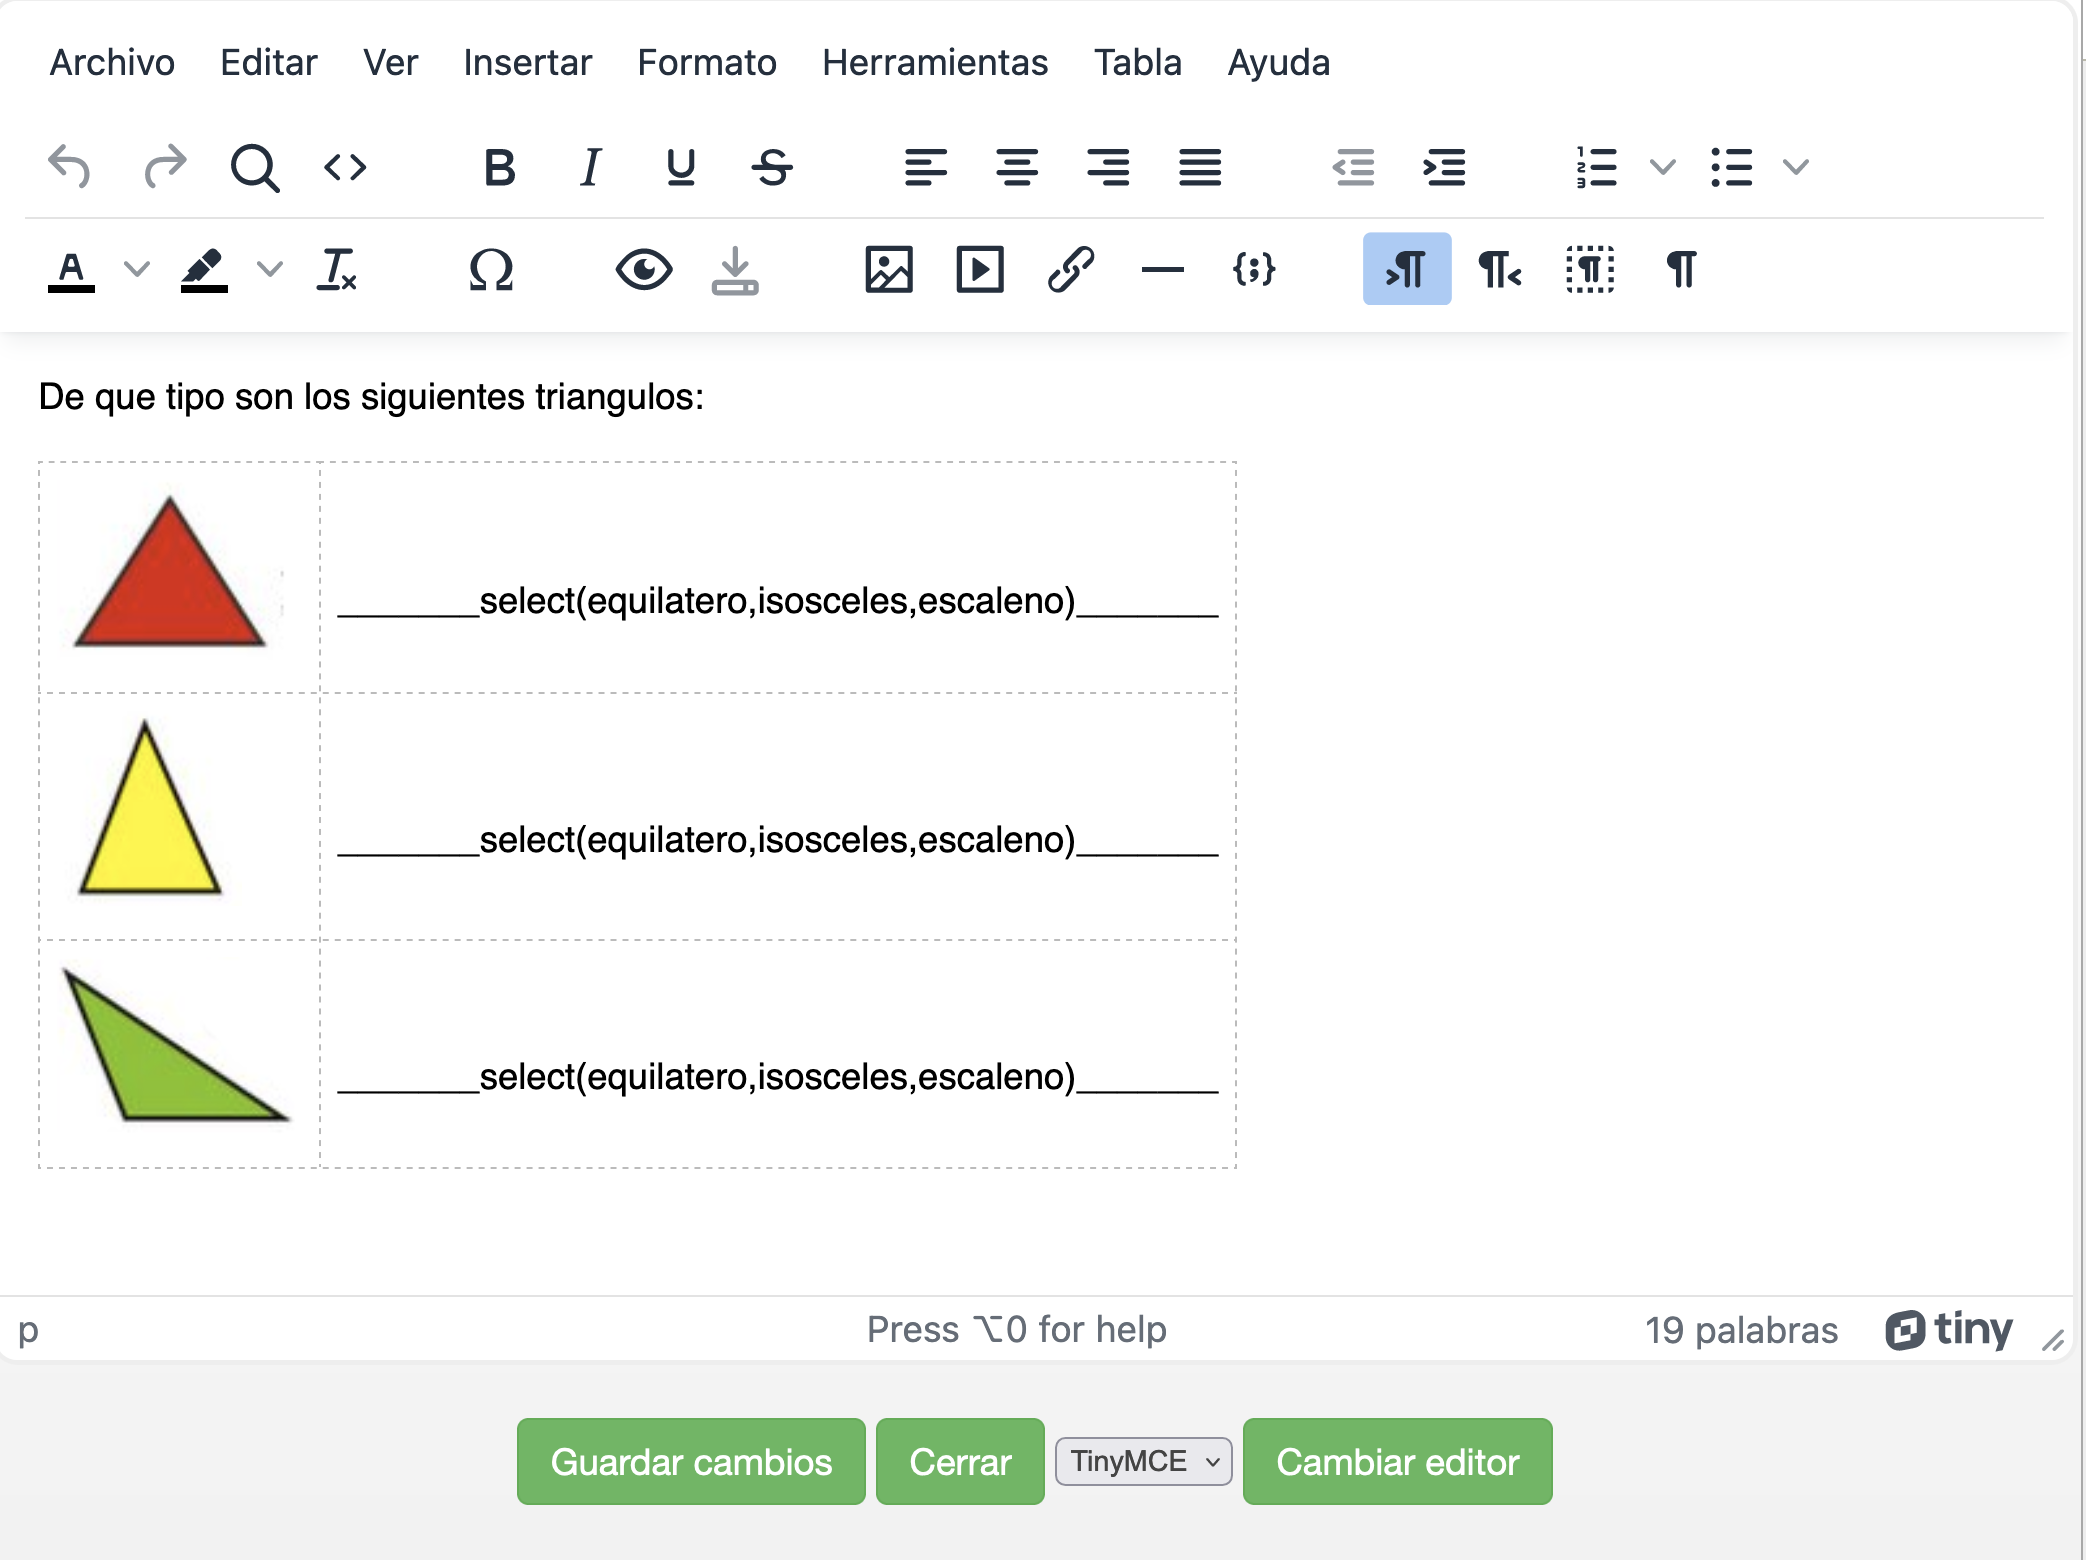Open the Insertar menu
Screen dimensions: 2086x1560
[x=527, y=62]
